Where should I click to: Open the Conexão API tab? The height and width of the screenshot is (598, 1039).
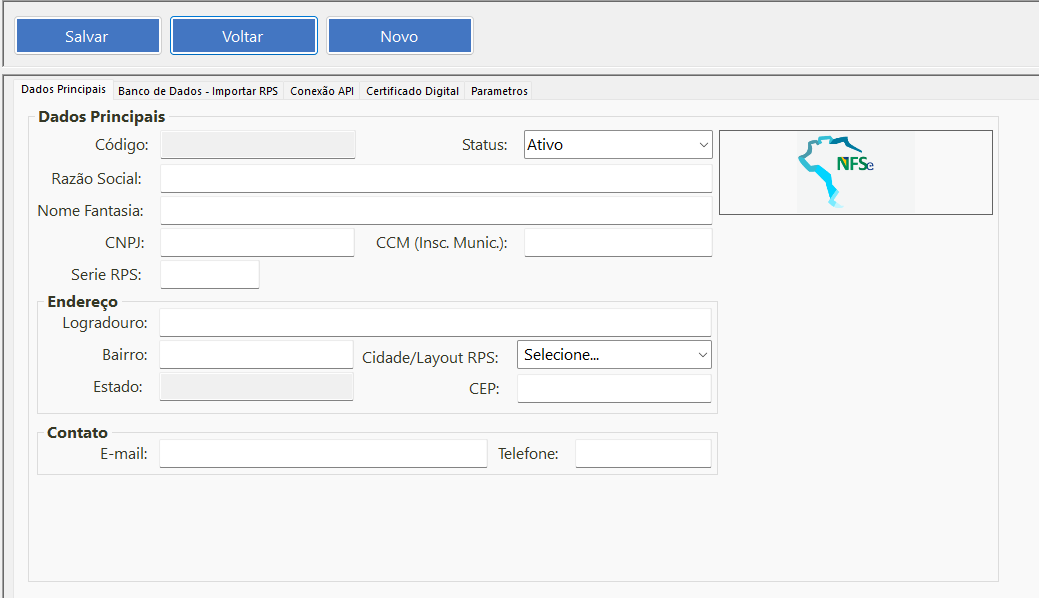(322, 91)
